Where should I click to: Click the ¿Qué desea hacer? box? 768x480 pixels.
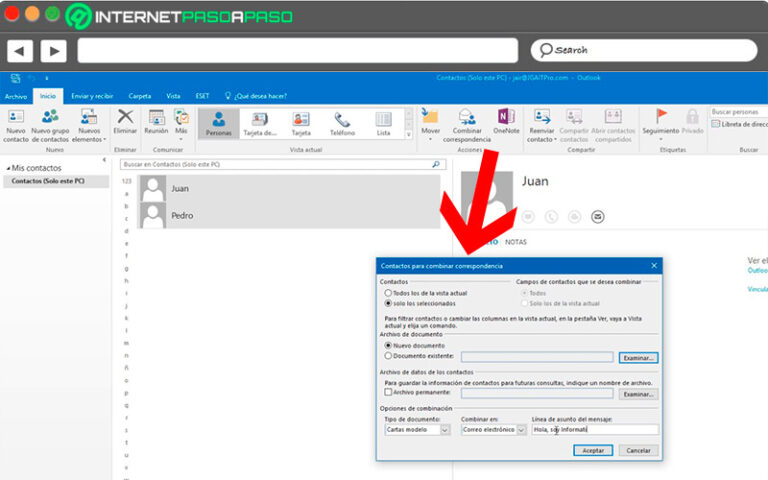256,96
